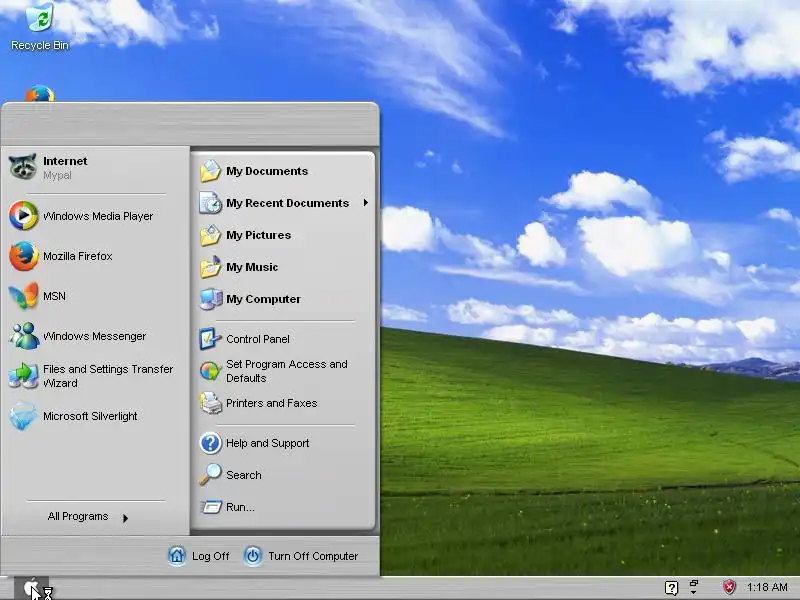Click the MSN butterfly icon

23,296
